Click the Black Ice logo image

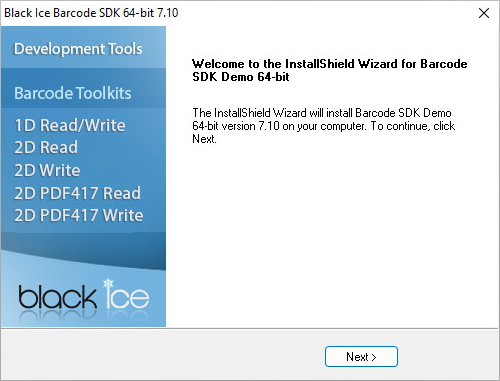83,297
